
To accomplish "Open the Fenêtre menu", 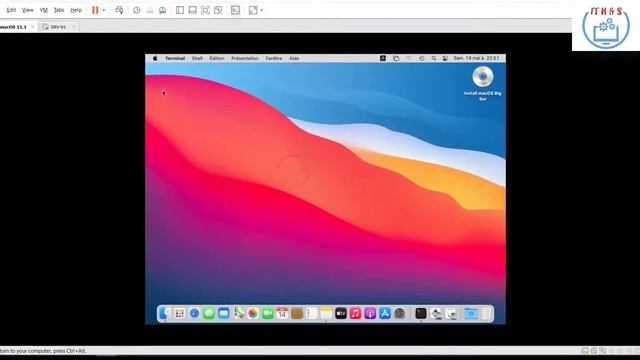I will coord(274,58).
